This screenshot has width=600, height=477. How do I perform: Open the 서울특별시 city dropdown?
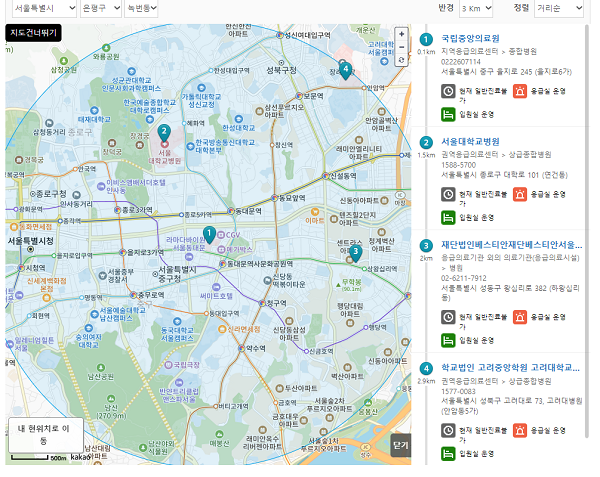tap(44, 8)
